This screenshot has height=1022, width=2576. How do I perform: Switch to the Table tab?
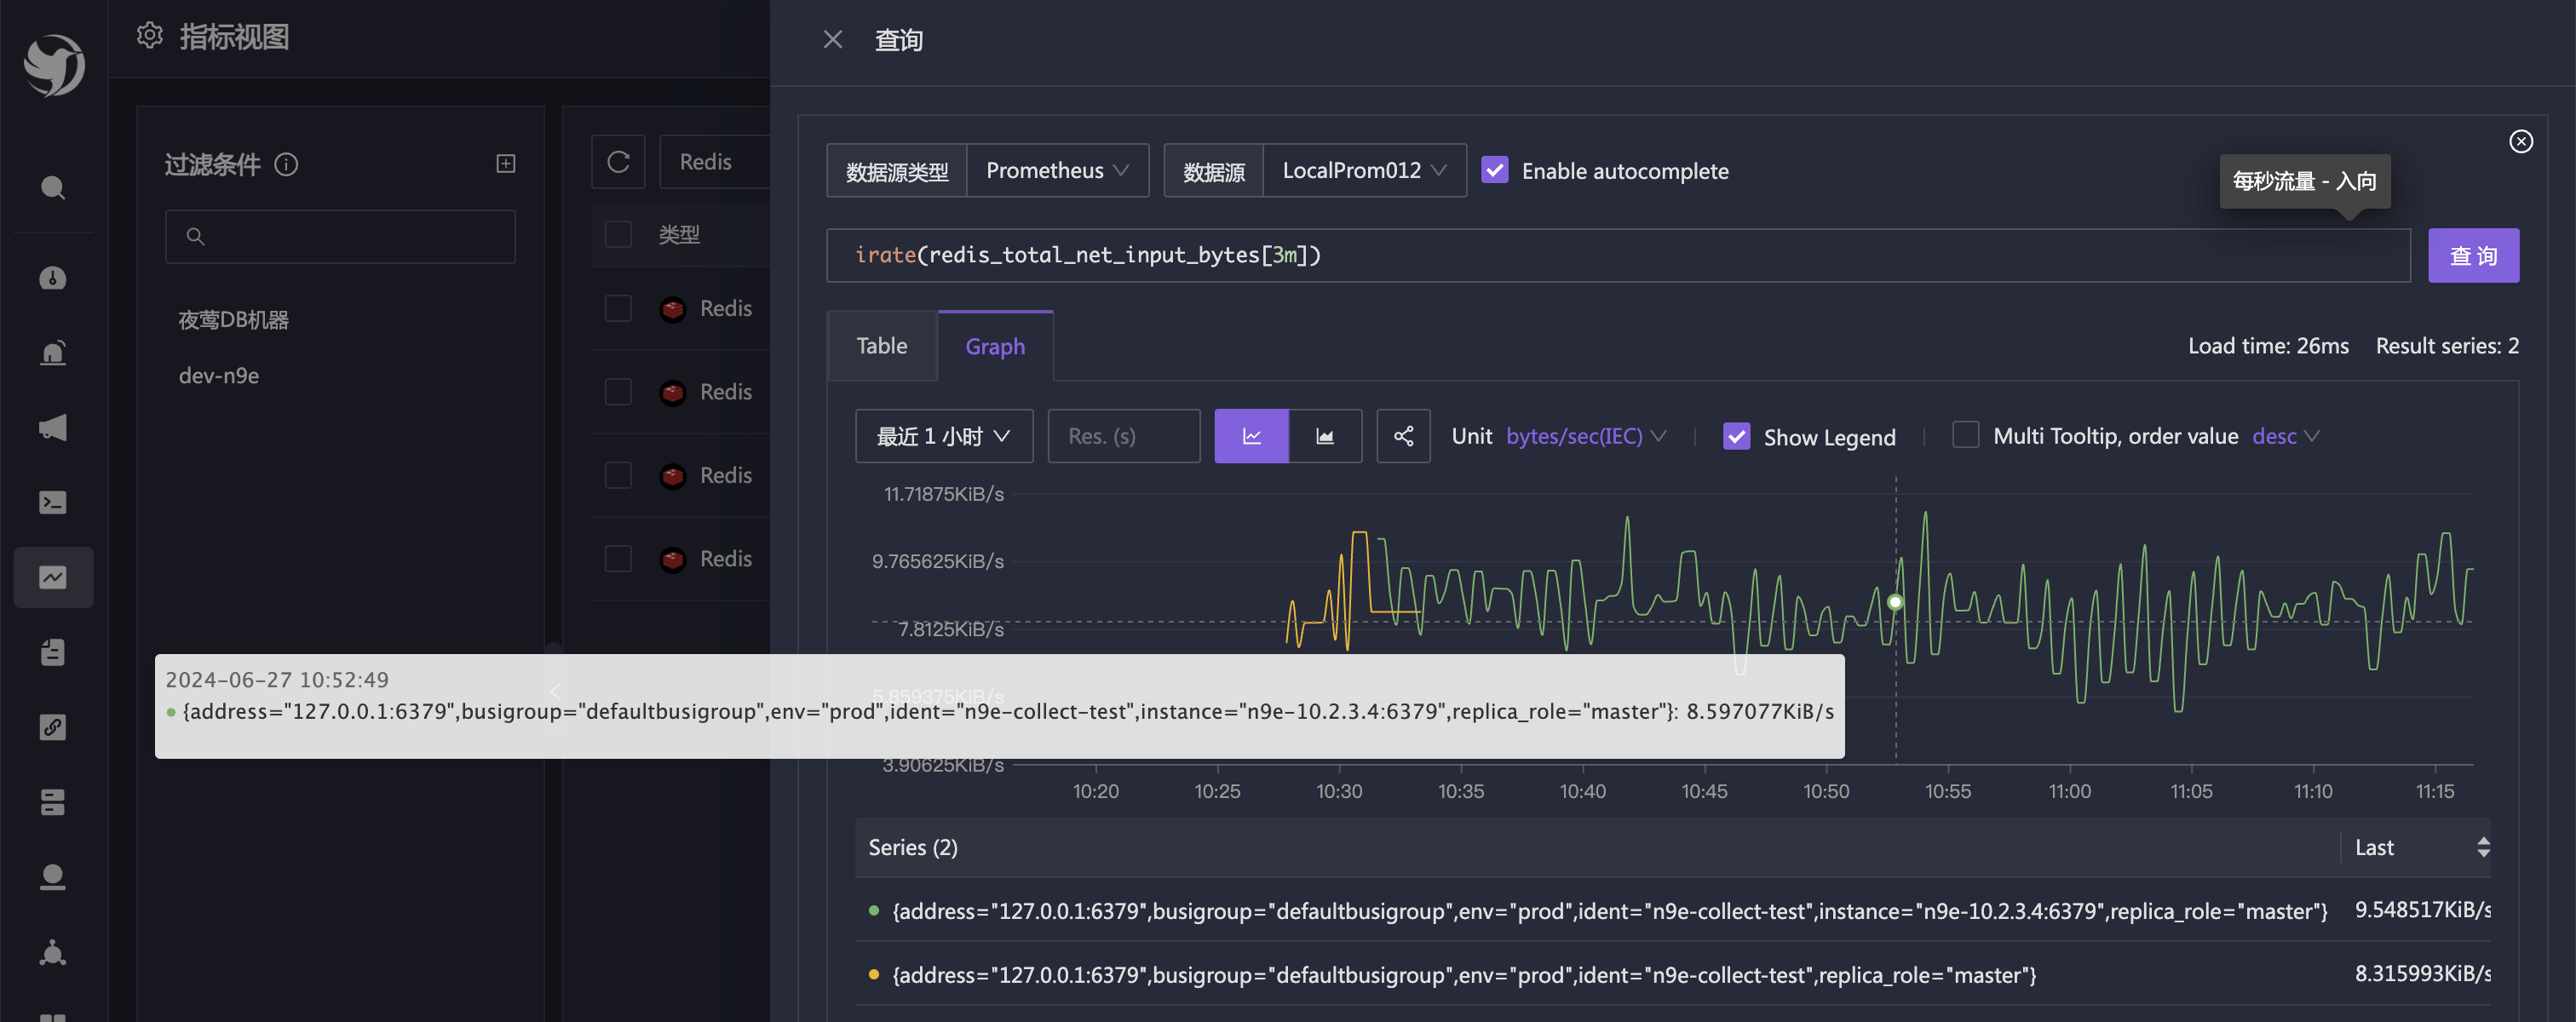click(x=881, y=346)
